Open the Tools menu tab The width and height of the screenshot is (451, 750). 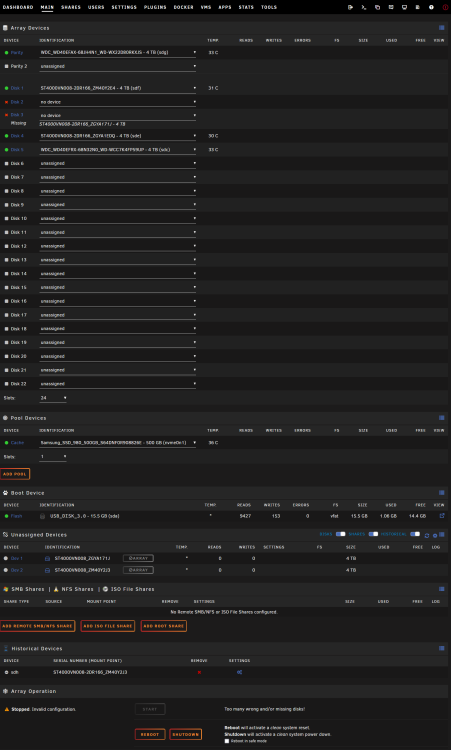click(x=269, y=7)
